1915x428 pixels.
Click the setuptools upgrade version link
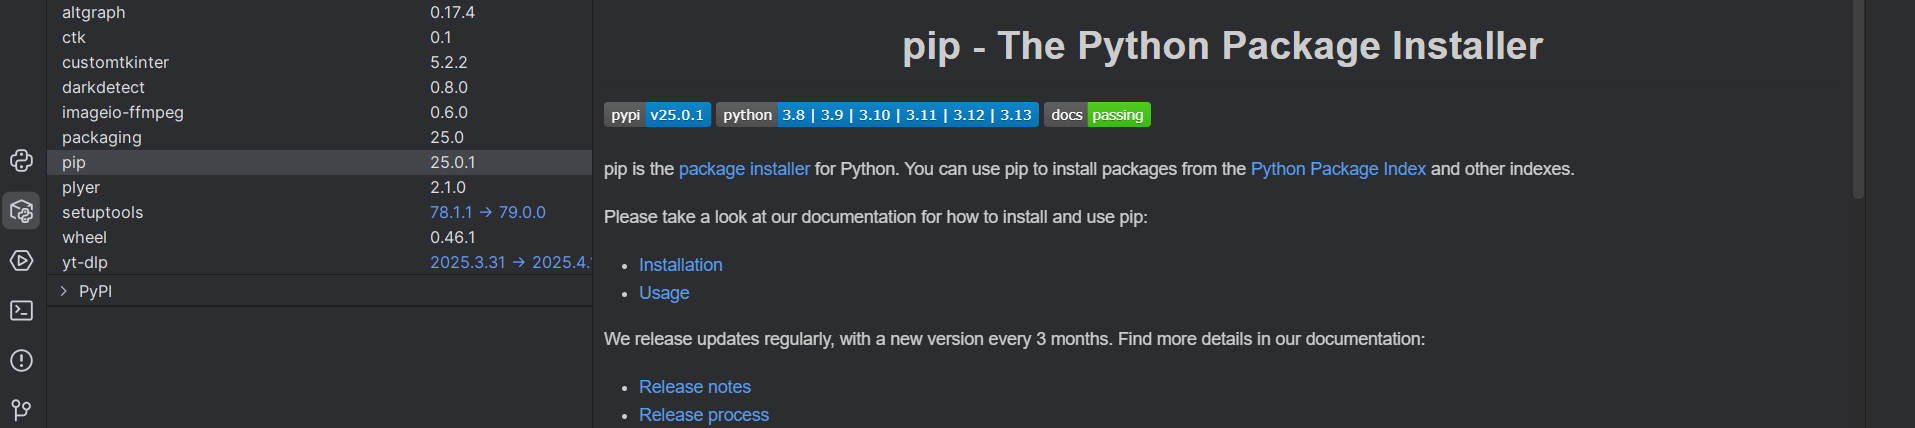tap(487, 212)
